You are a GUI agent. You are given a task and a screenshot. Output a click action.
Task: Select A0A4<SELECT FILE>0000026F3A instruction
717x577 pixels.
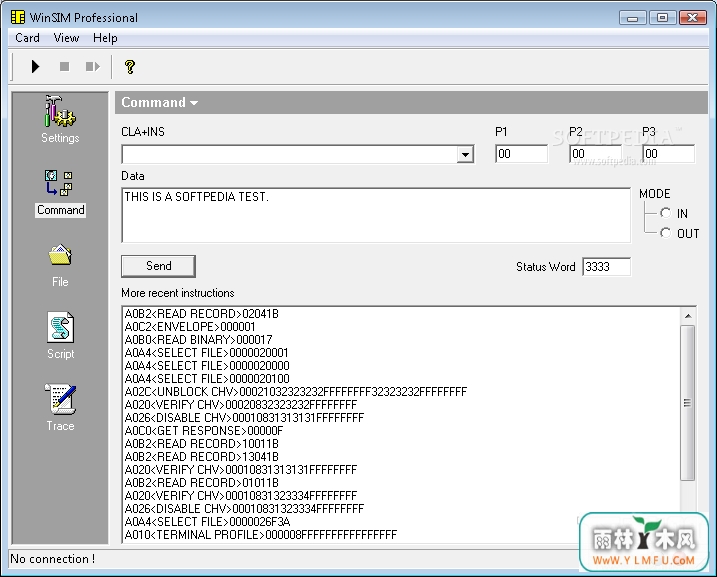tap(207, 522)
